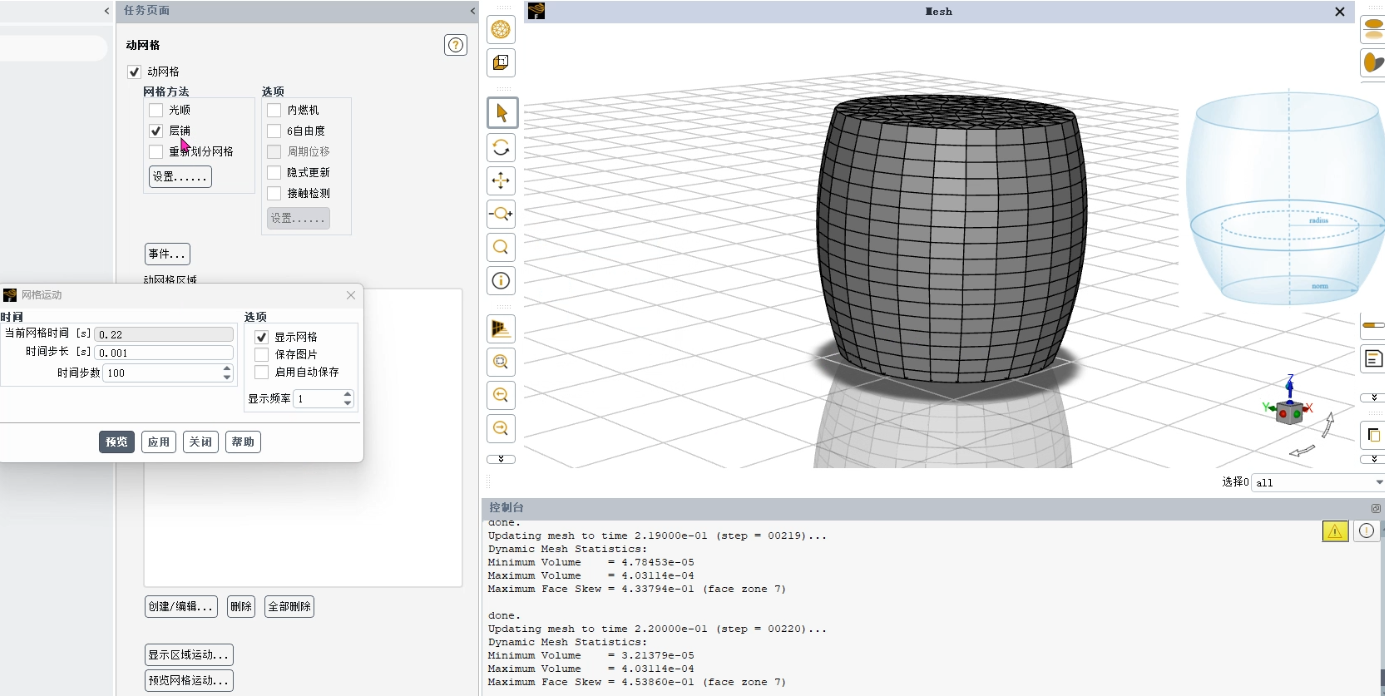
Task: Click 关闭 in the mesh motion dialog
Action: pos(201,442)
